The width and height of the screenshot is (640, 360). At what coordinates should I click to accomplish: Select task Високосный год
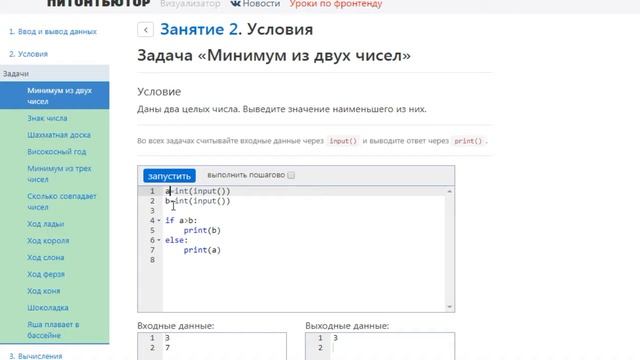tap(57, 151)
